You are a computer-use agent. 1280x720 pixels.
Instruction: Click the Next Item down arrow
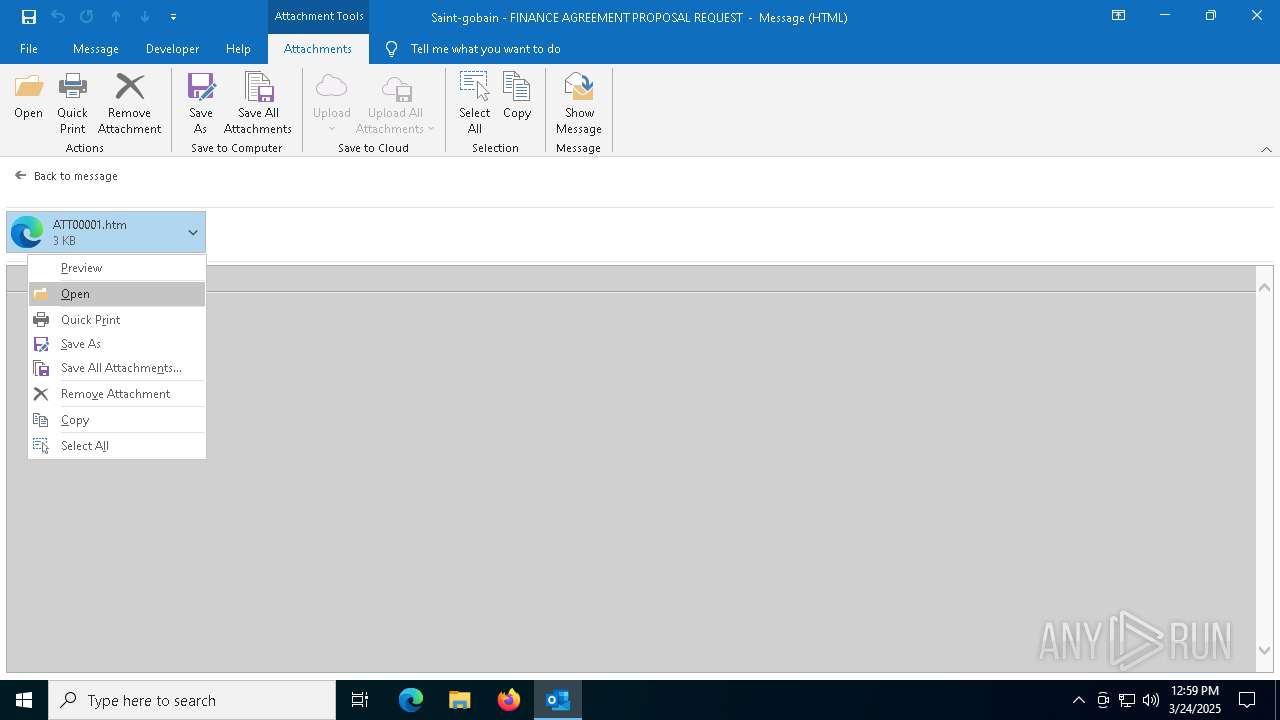pyautogui.click(x=145, y=17)
